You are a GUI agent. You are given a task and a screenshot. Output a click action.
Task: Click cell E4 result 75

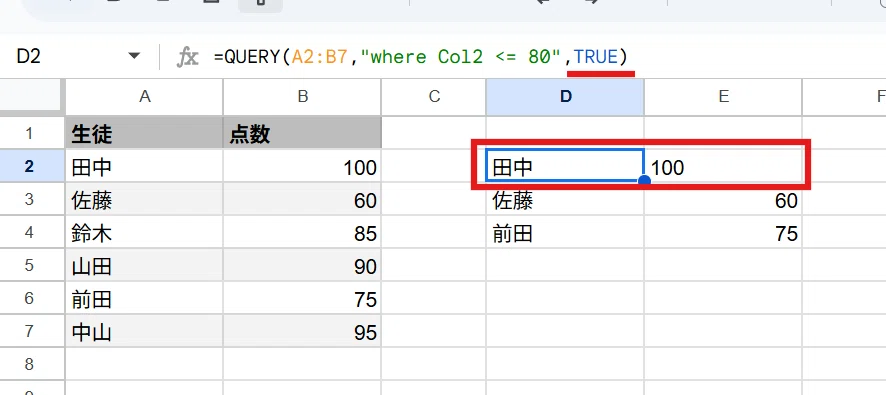723,232
